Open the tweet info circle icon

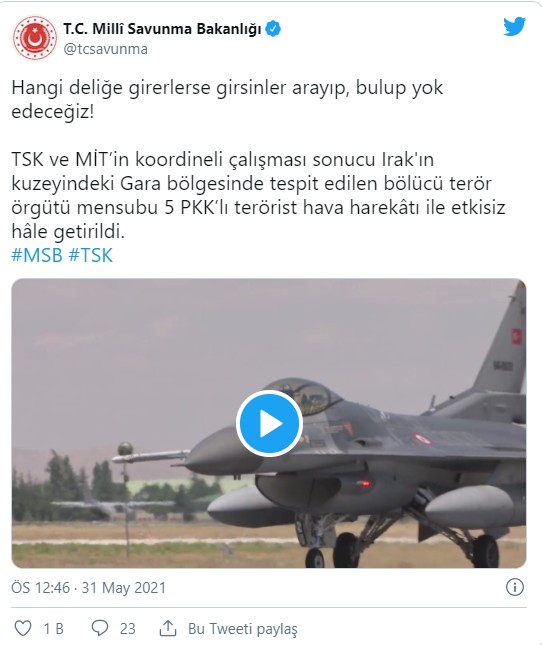[514, 587]
